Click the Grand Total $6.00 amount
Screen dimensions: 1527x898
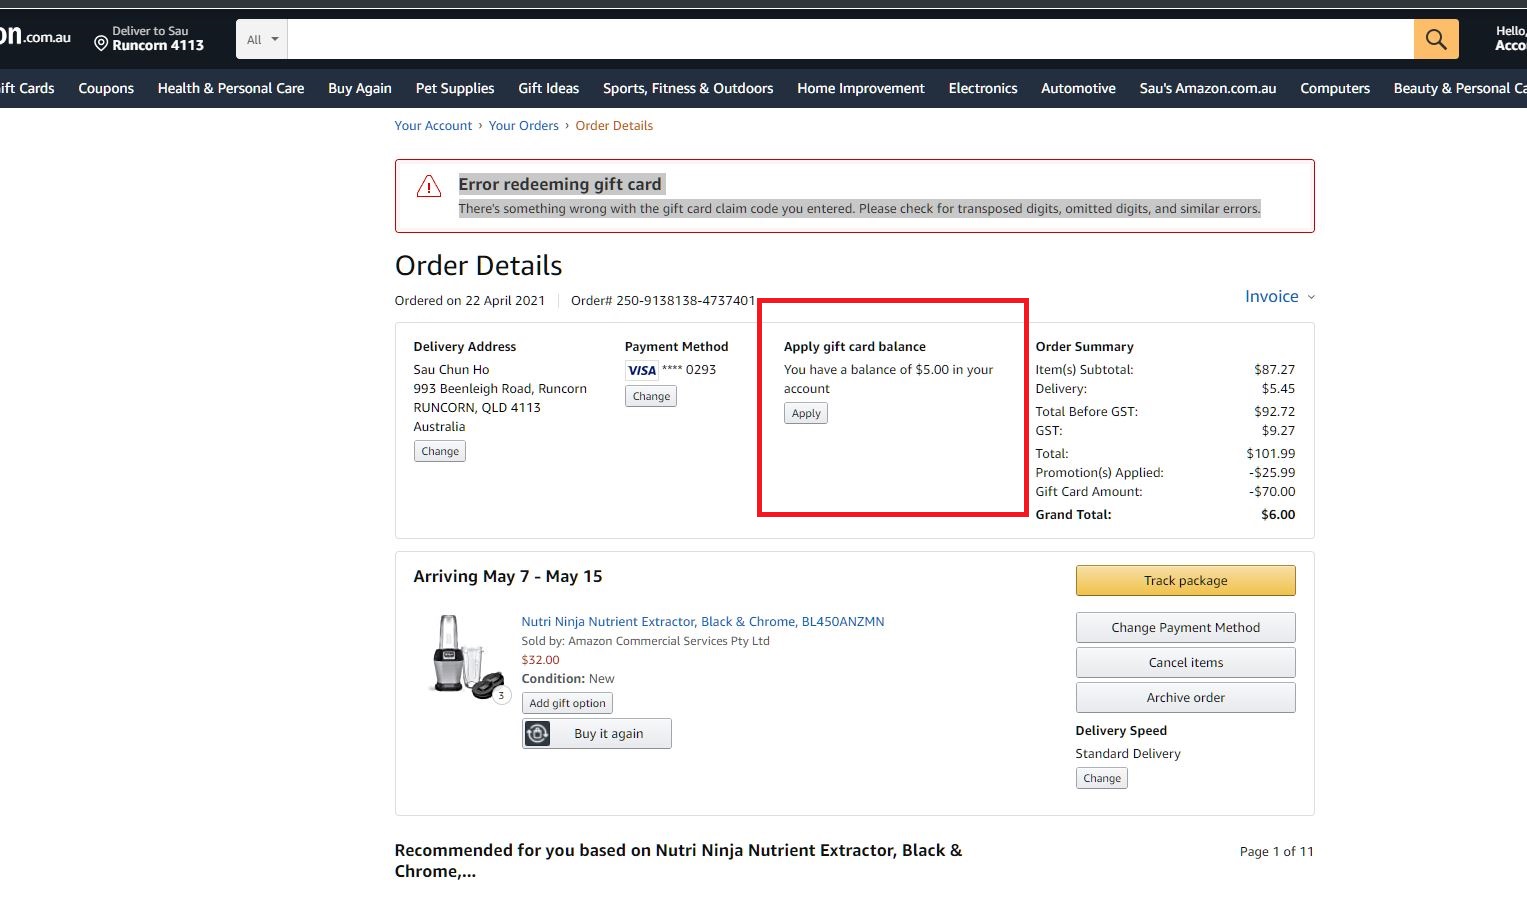pyautogui.click(x=1278, y=515)
